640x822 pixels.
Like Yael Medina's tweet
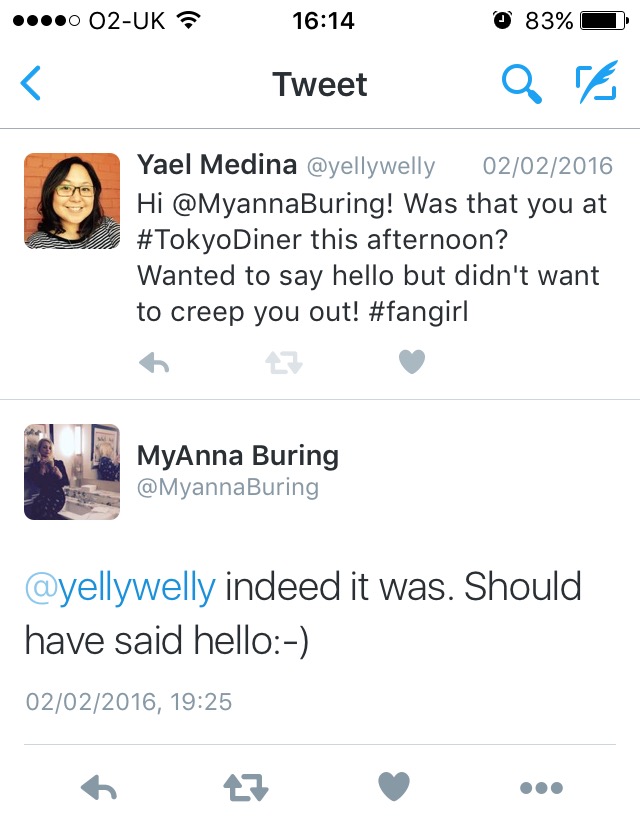pos(411,361)
